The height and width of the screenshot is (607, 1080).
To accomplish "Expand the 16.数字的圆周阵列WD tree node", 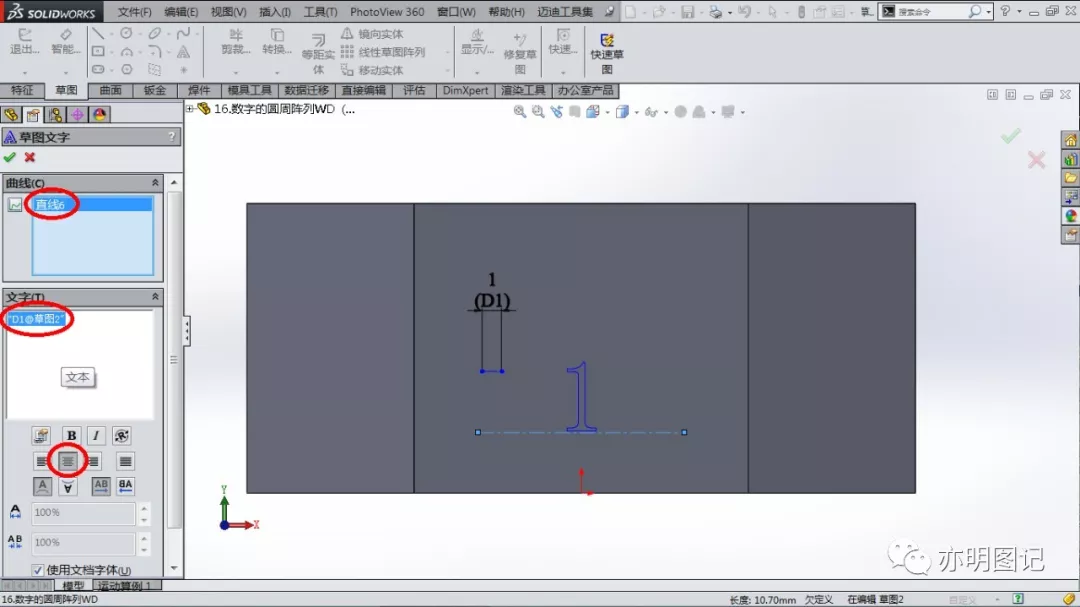I will pyautogui.click(x=189, y=109).
